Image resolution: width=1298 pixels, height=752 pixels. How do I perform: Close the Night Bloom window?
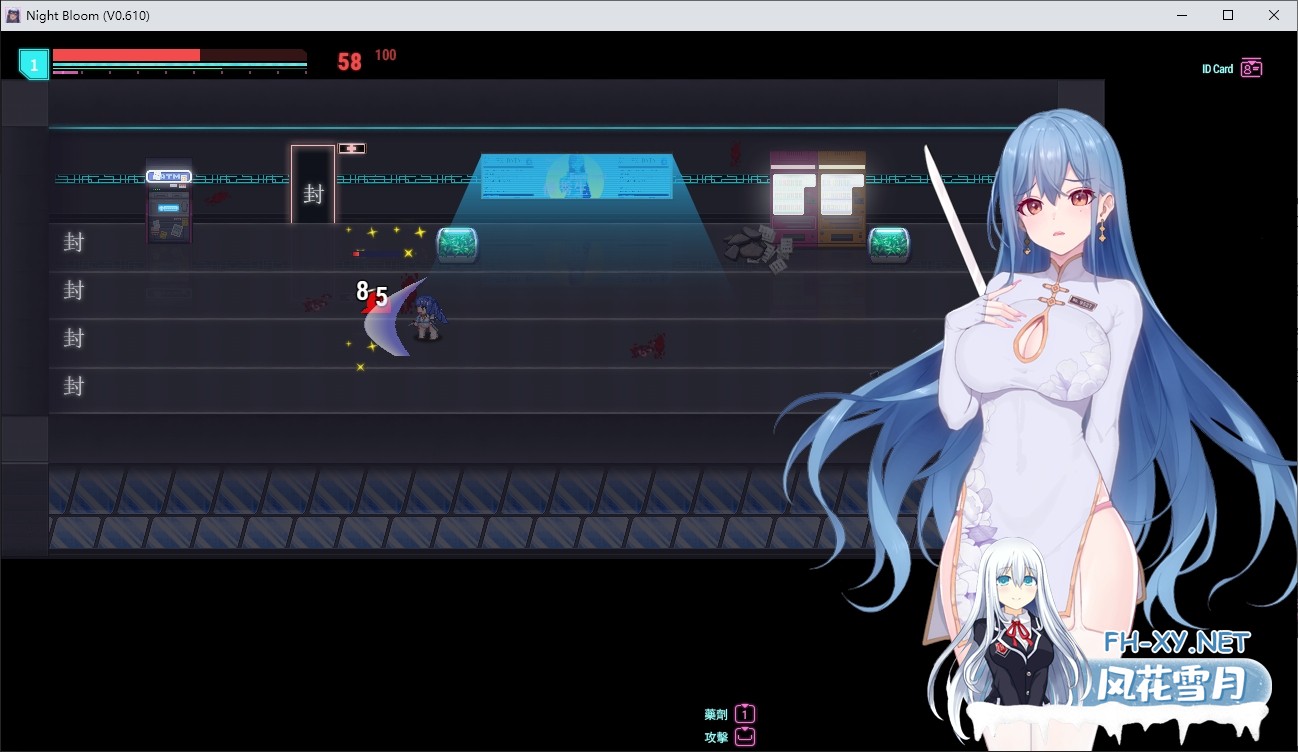click(x=1274, y=15)
